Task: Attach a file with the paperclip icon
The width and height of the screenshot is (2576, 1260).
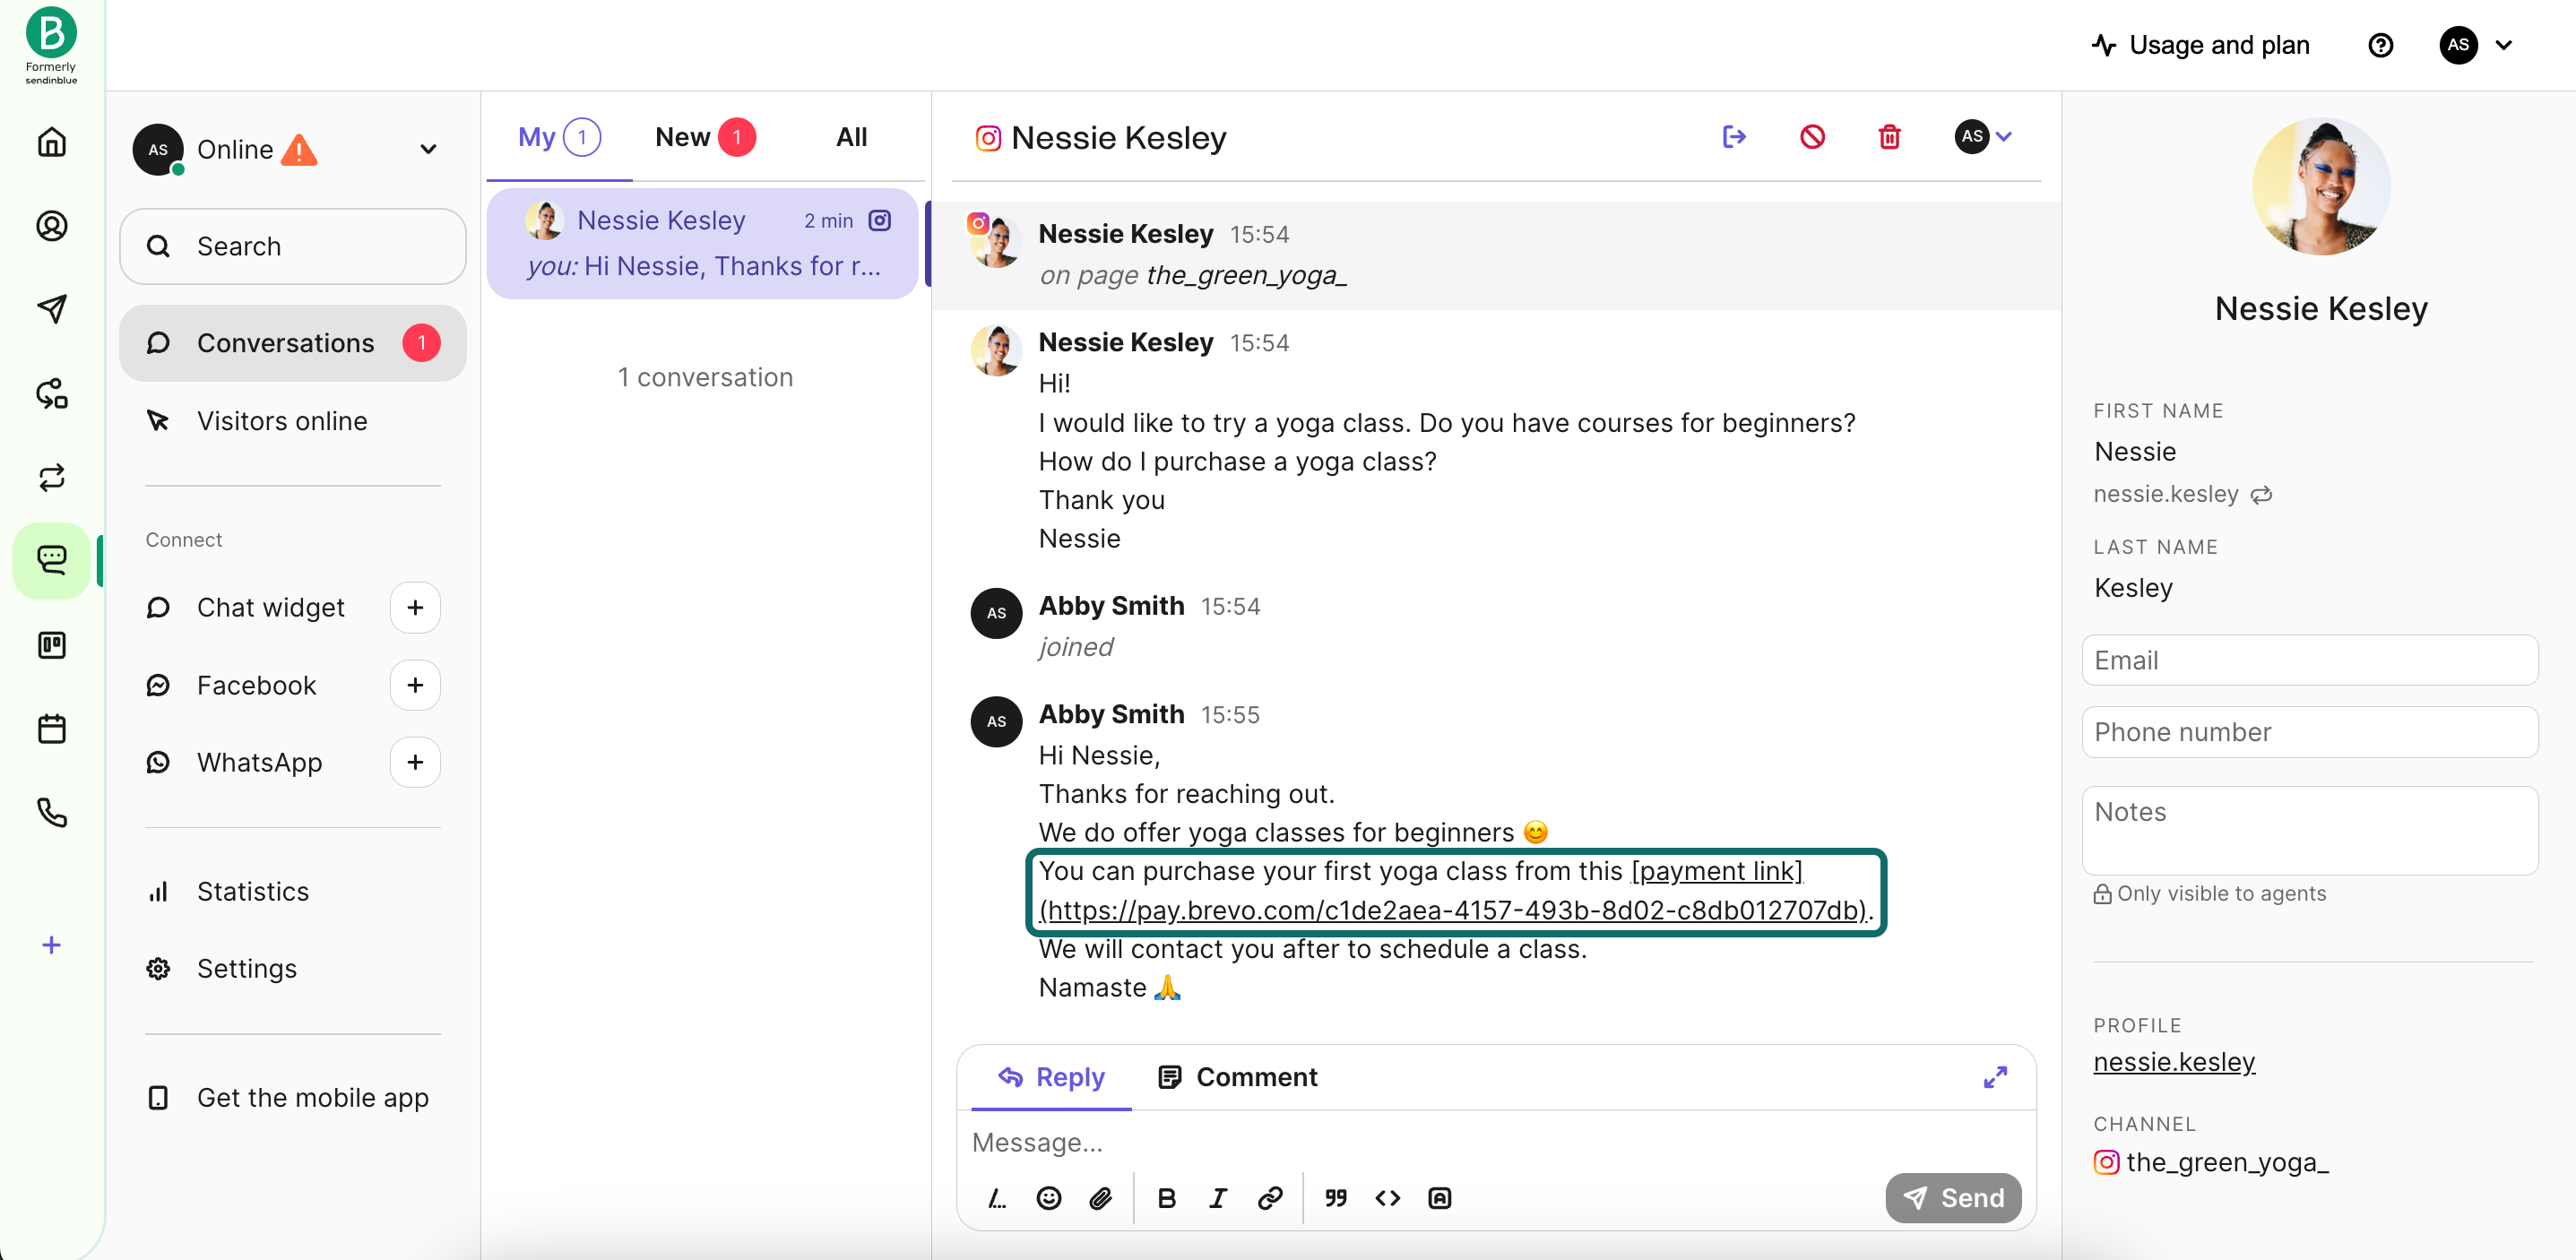Action: pyautogui.click(x=1101, y=1197)
